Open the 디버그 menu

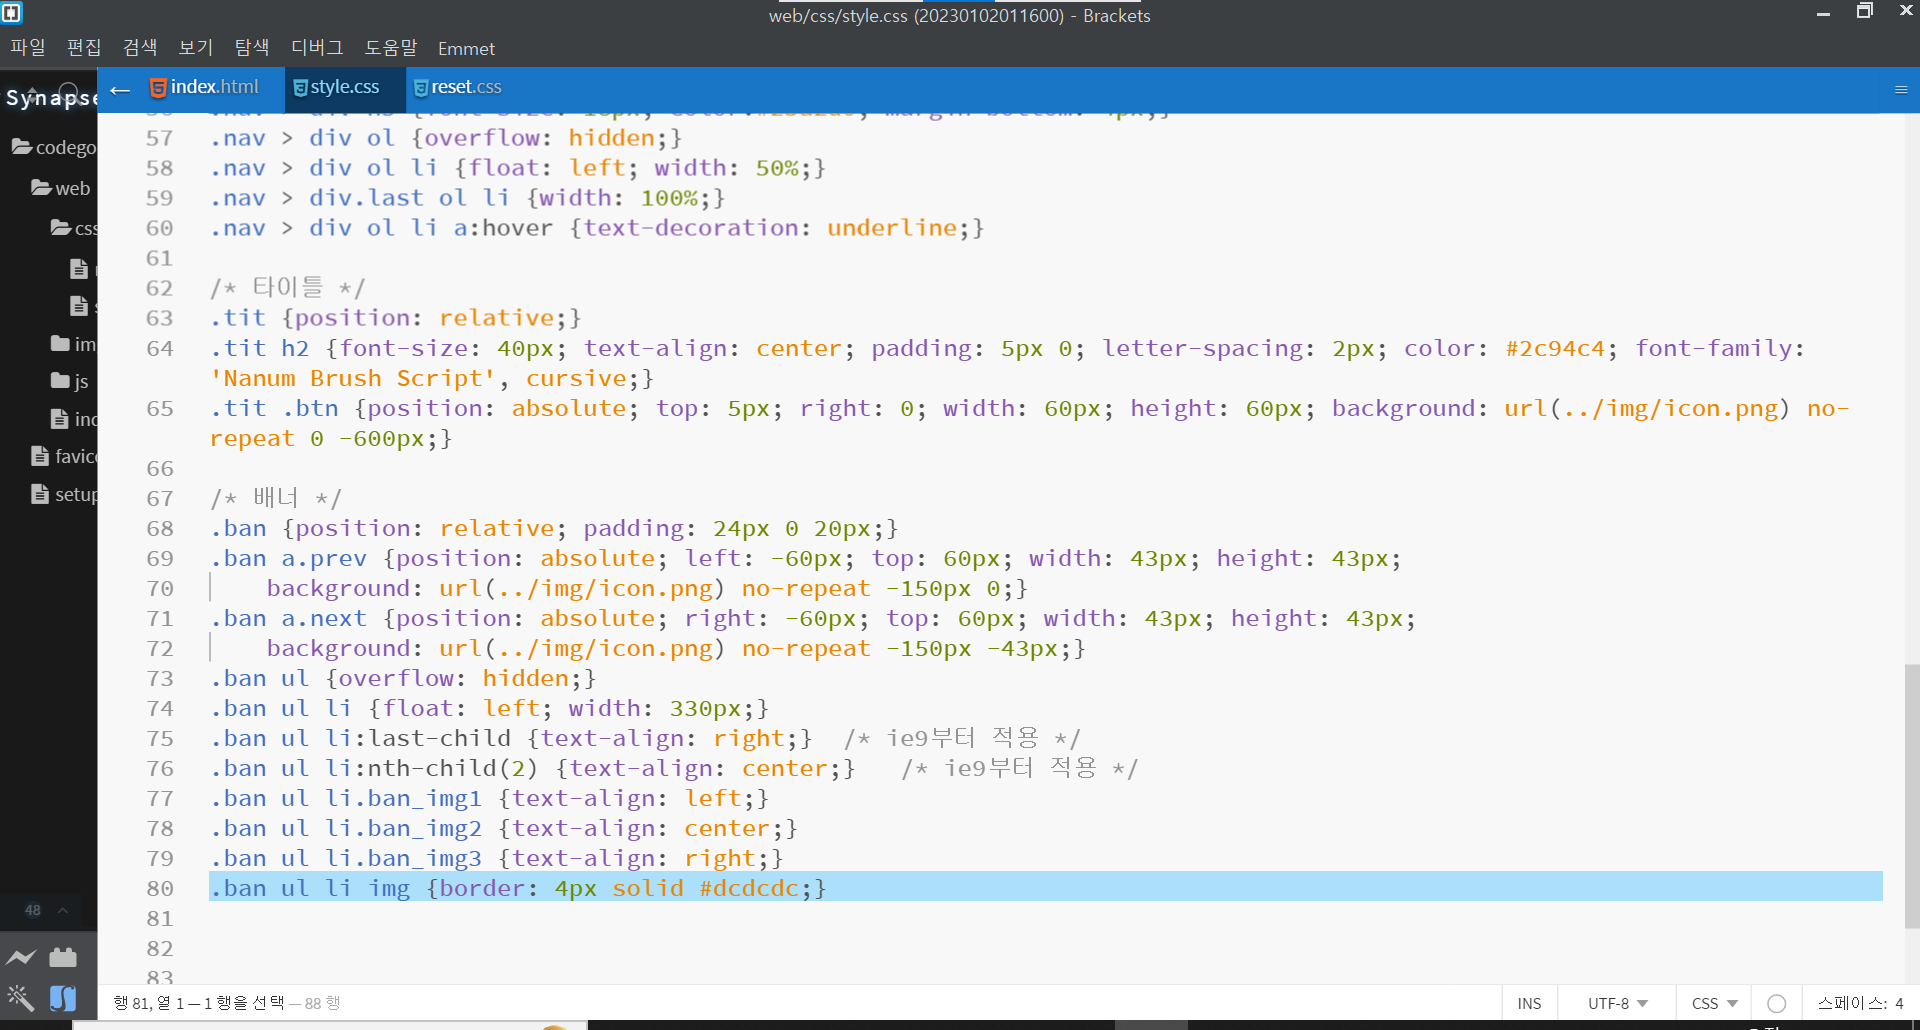pyautogui.click(x=317, y=48)
